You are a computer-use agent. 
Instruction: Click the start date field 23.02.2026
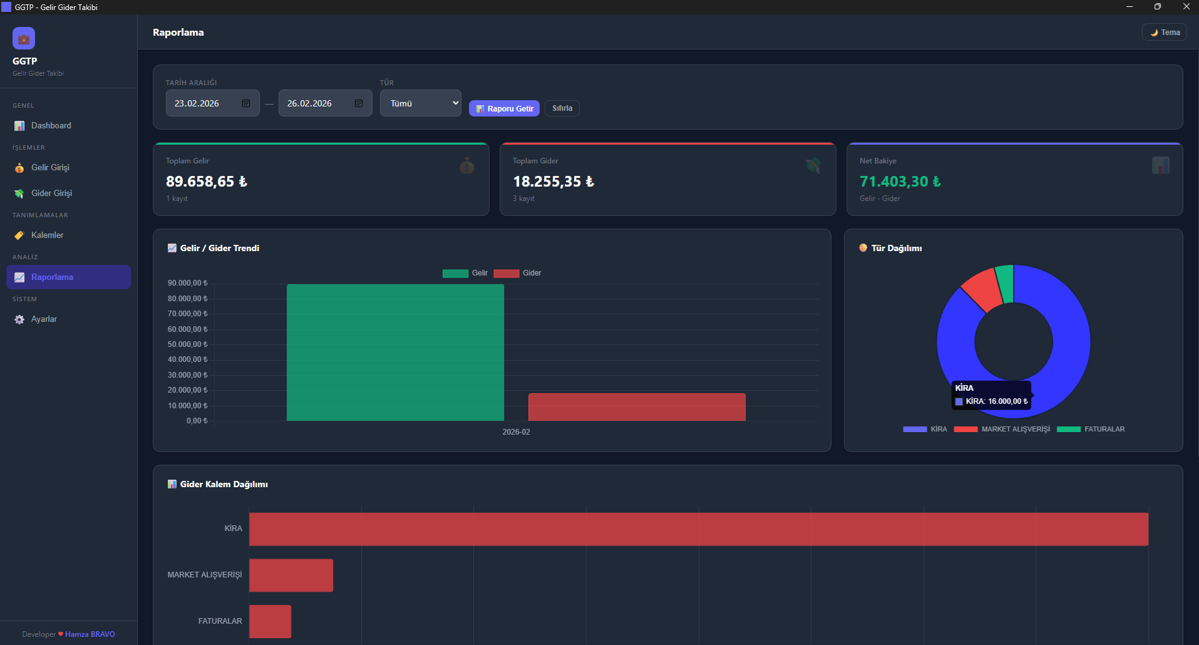tap(198, 104)
